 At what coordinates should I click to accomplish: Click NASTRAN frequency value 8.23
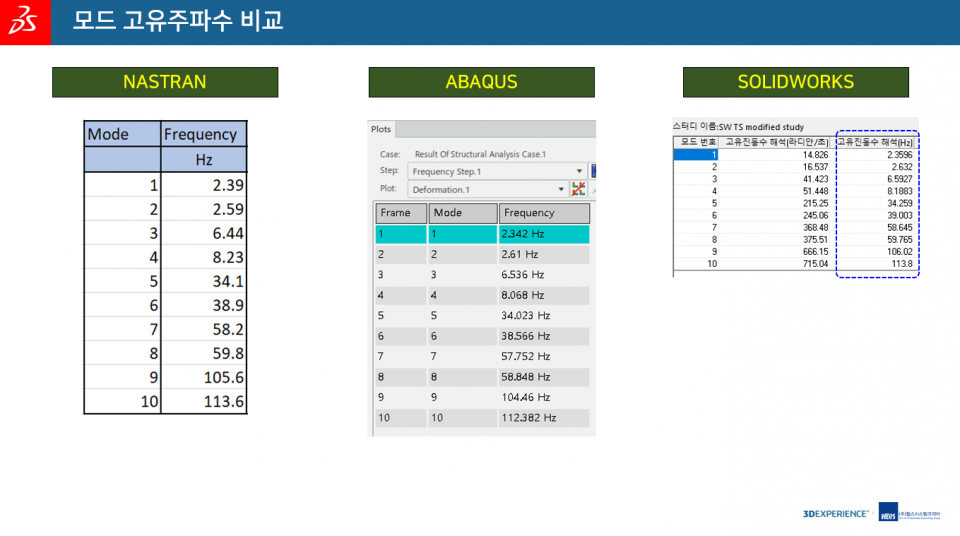pyautogui.click(x=228, y=257)
